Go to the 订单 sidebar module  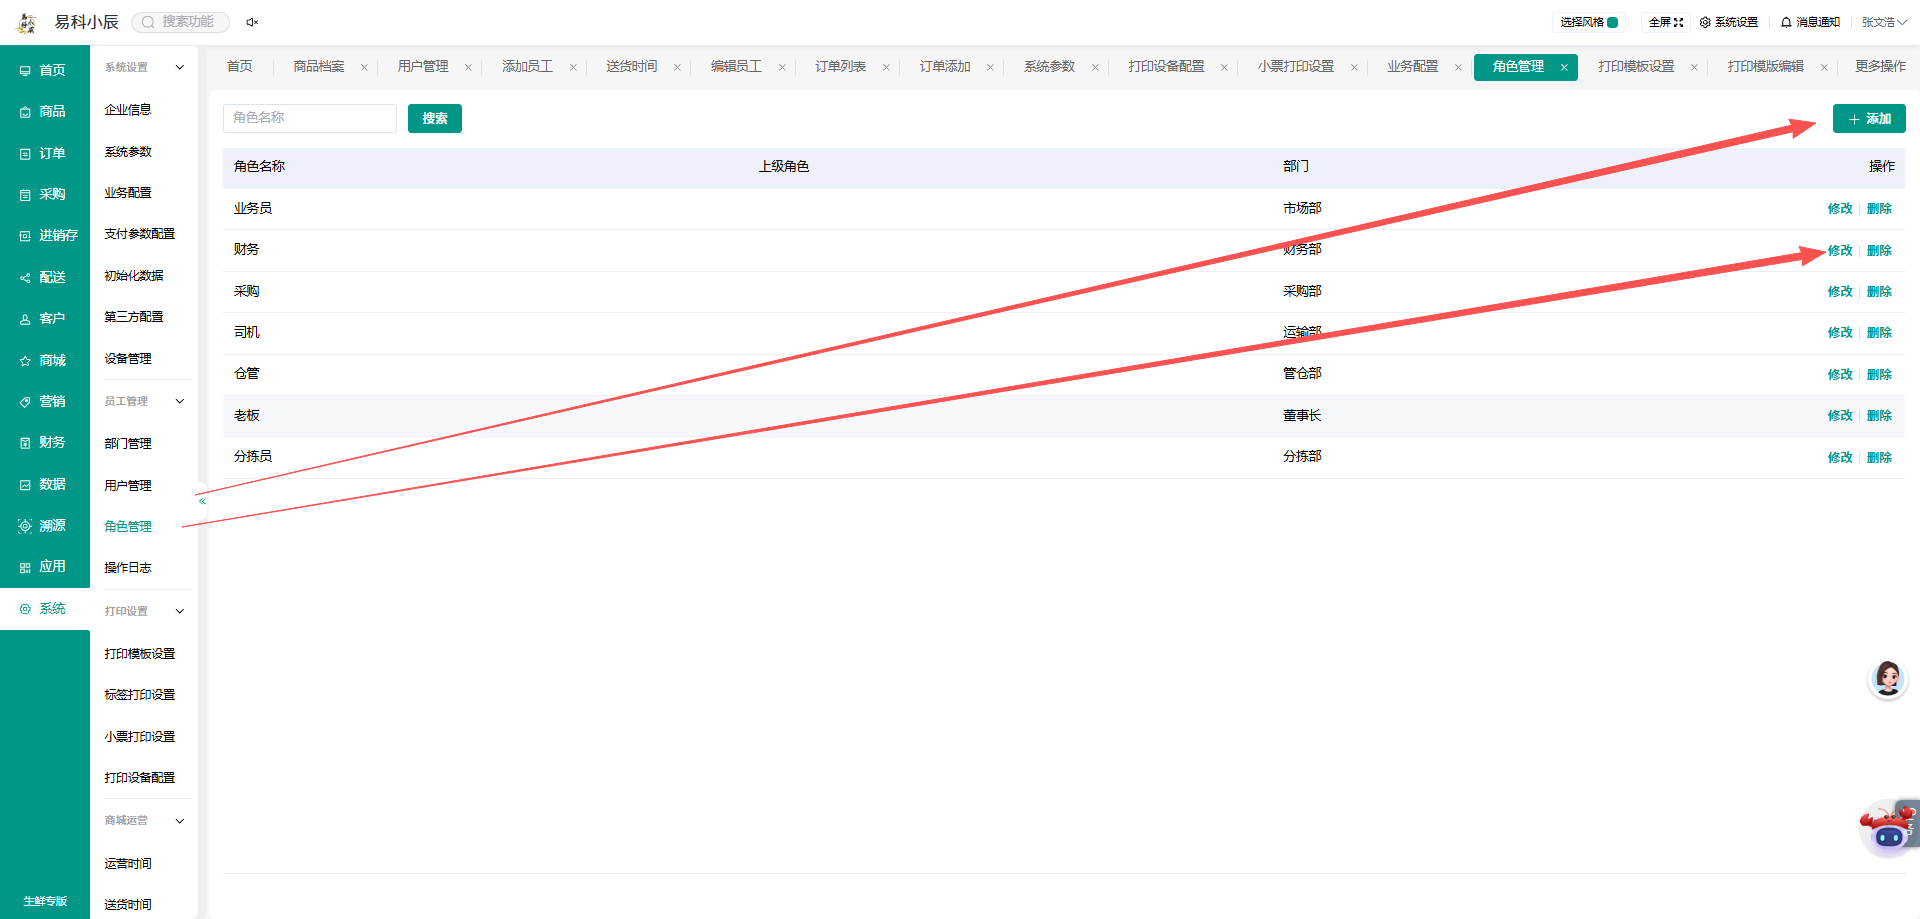(44, 154)
